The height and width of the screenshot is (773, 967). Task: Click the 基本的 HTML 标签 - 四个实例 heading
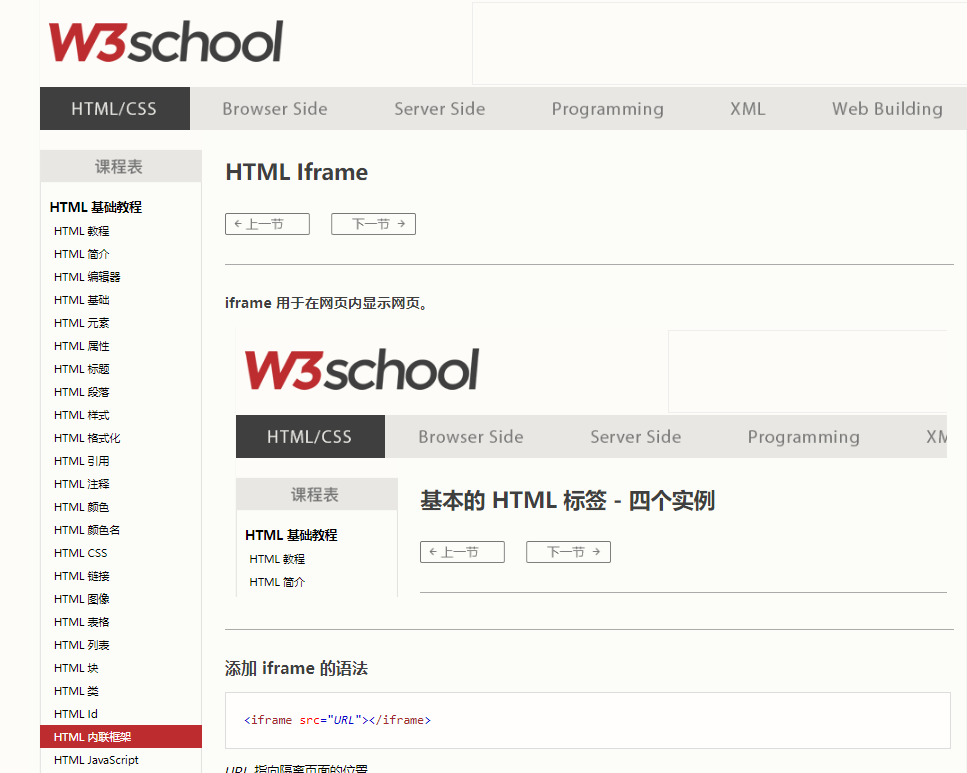567,500
